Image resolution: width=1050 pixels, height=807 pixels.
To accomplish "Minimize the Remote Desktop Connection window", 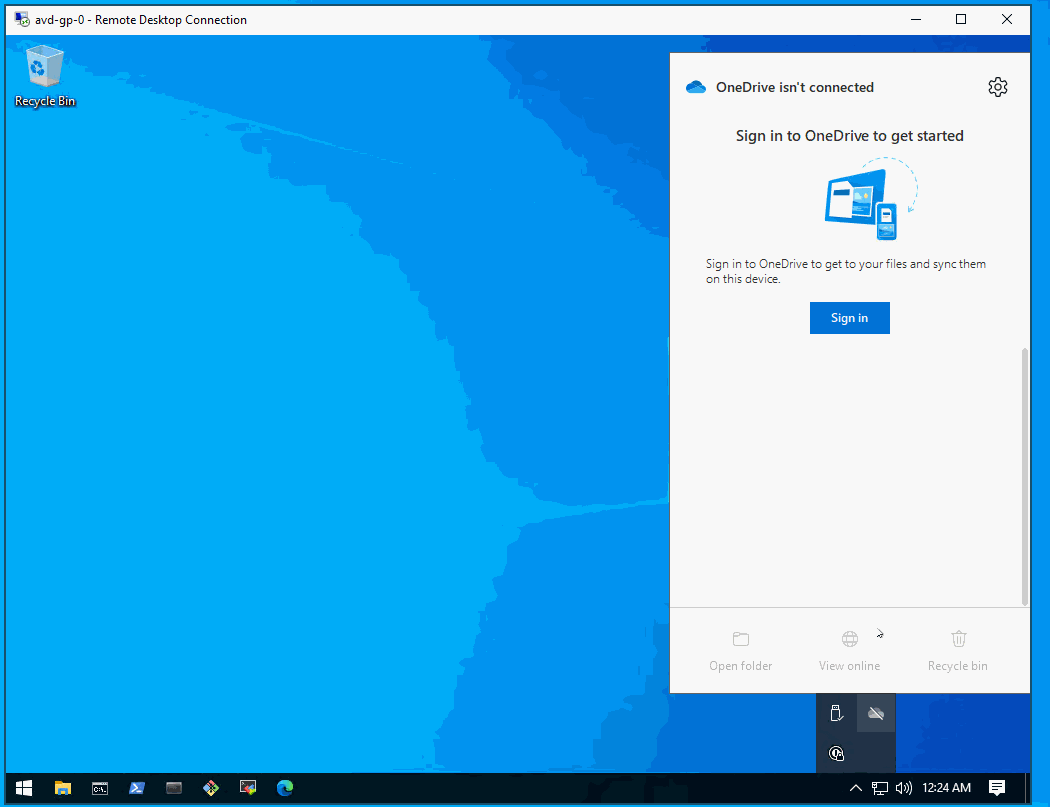I will pyautogui.click(x=916, y=19).
